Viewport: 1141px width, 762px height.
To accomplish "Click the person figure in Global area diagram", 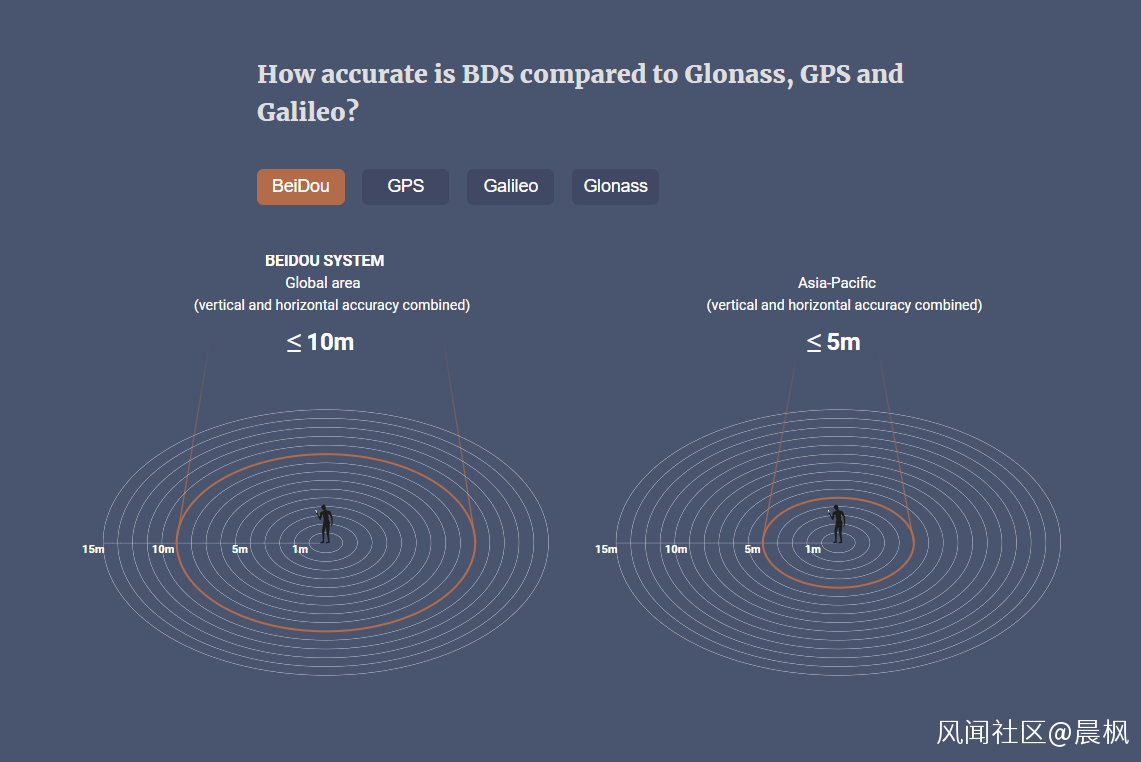I will click(x=325, y=524).
